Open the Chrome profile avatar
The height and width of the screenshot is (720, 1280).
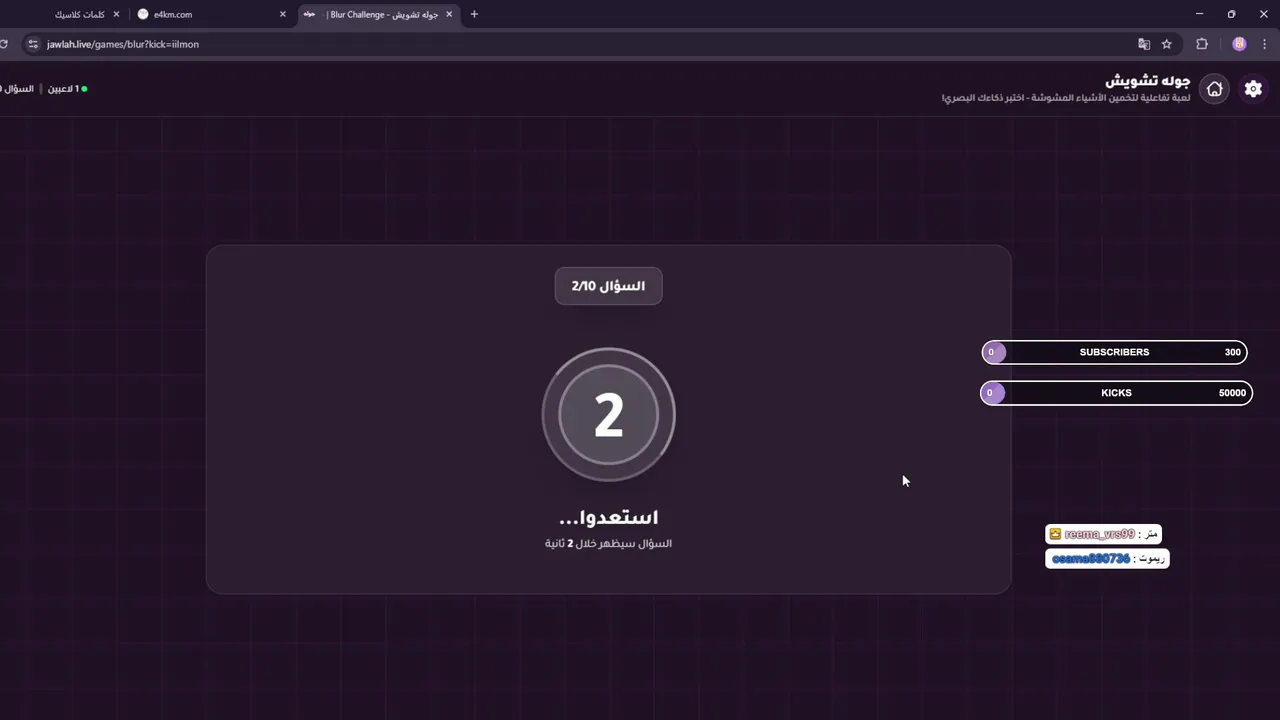point(1239,44)
